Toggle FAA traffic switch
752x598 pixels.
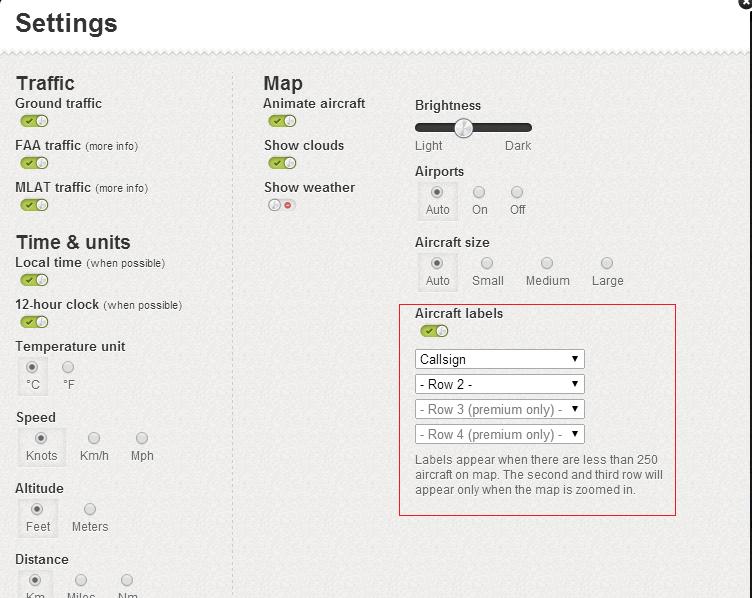tap(34, 163)
